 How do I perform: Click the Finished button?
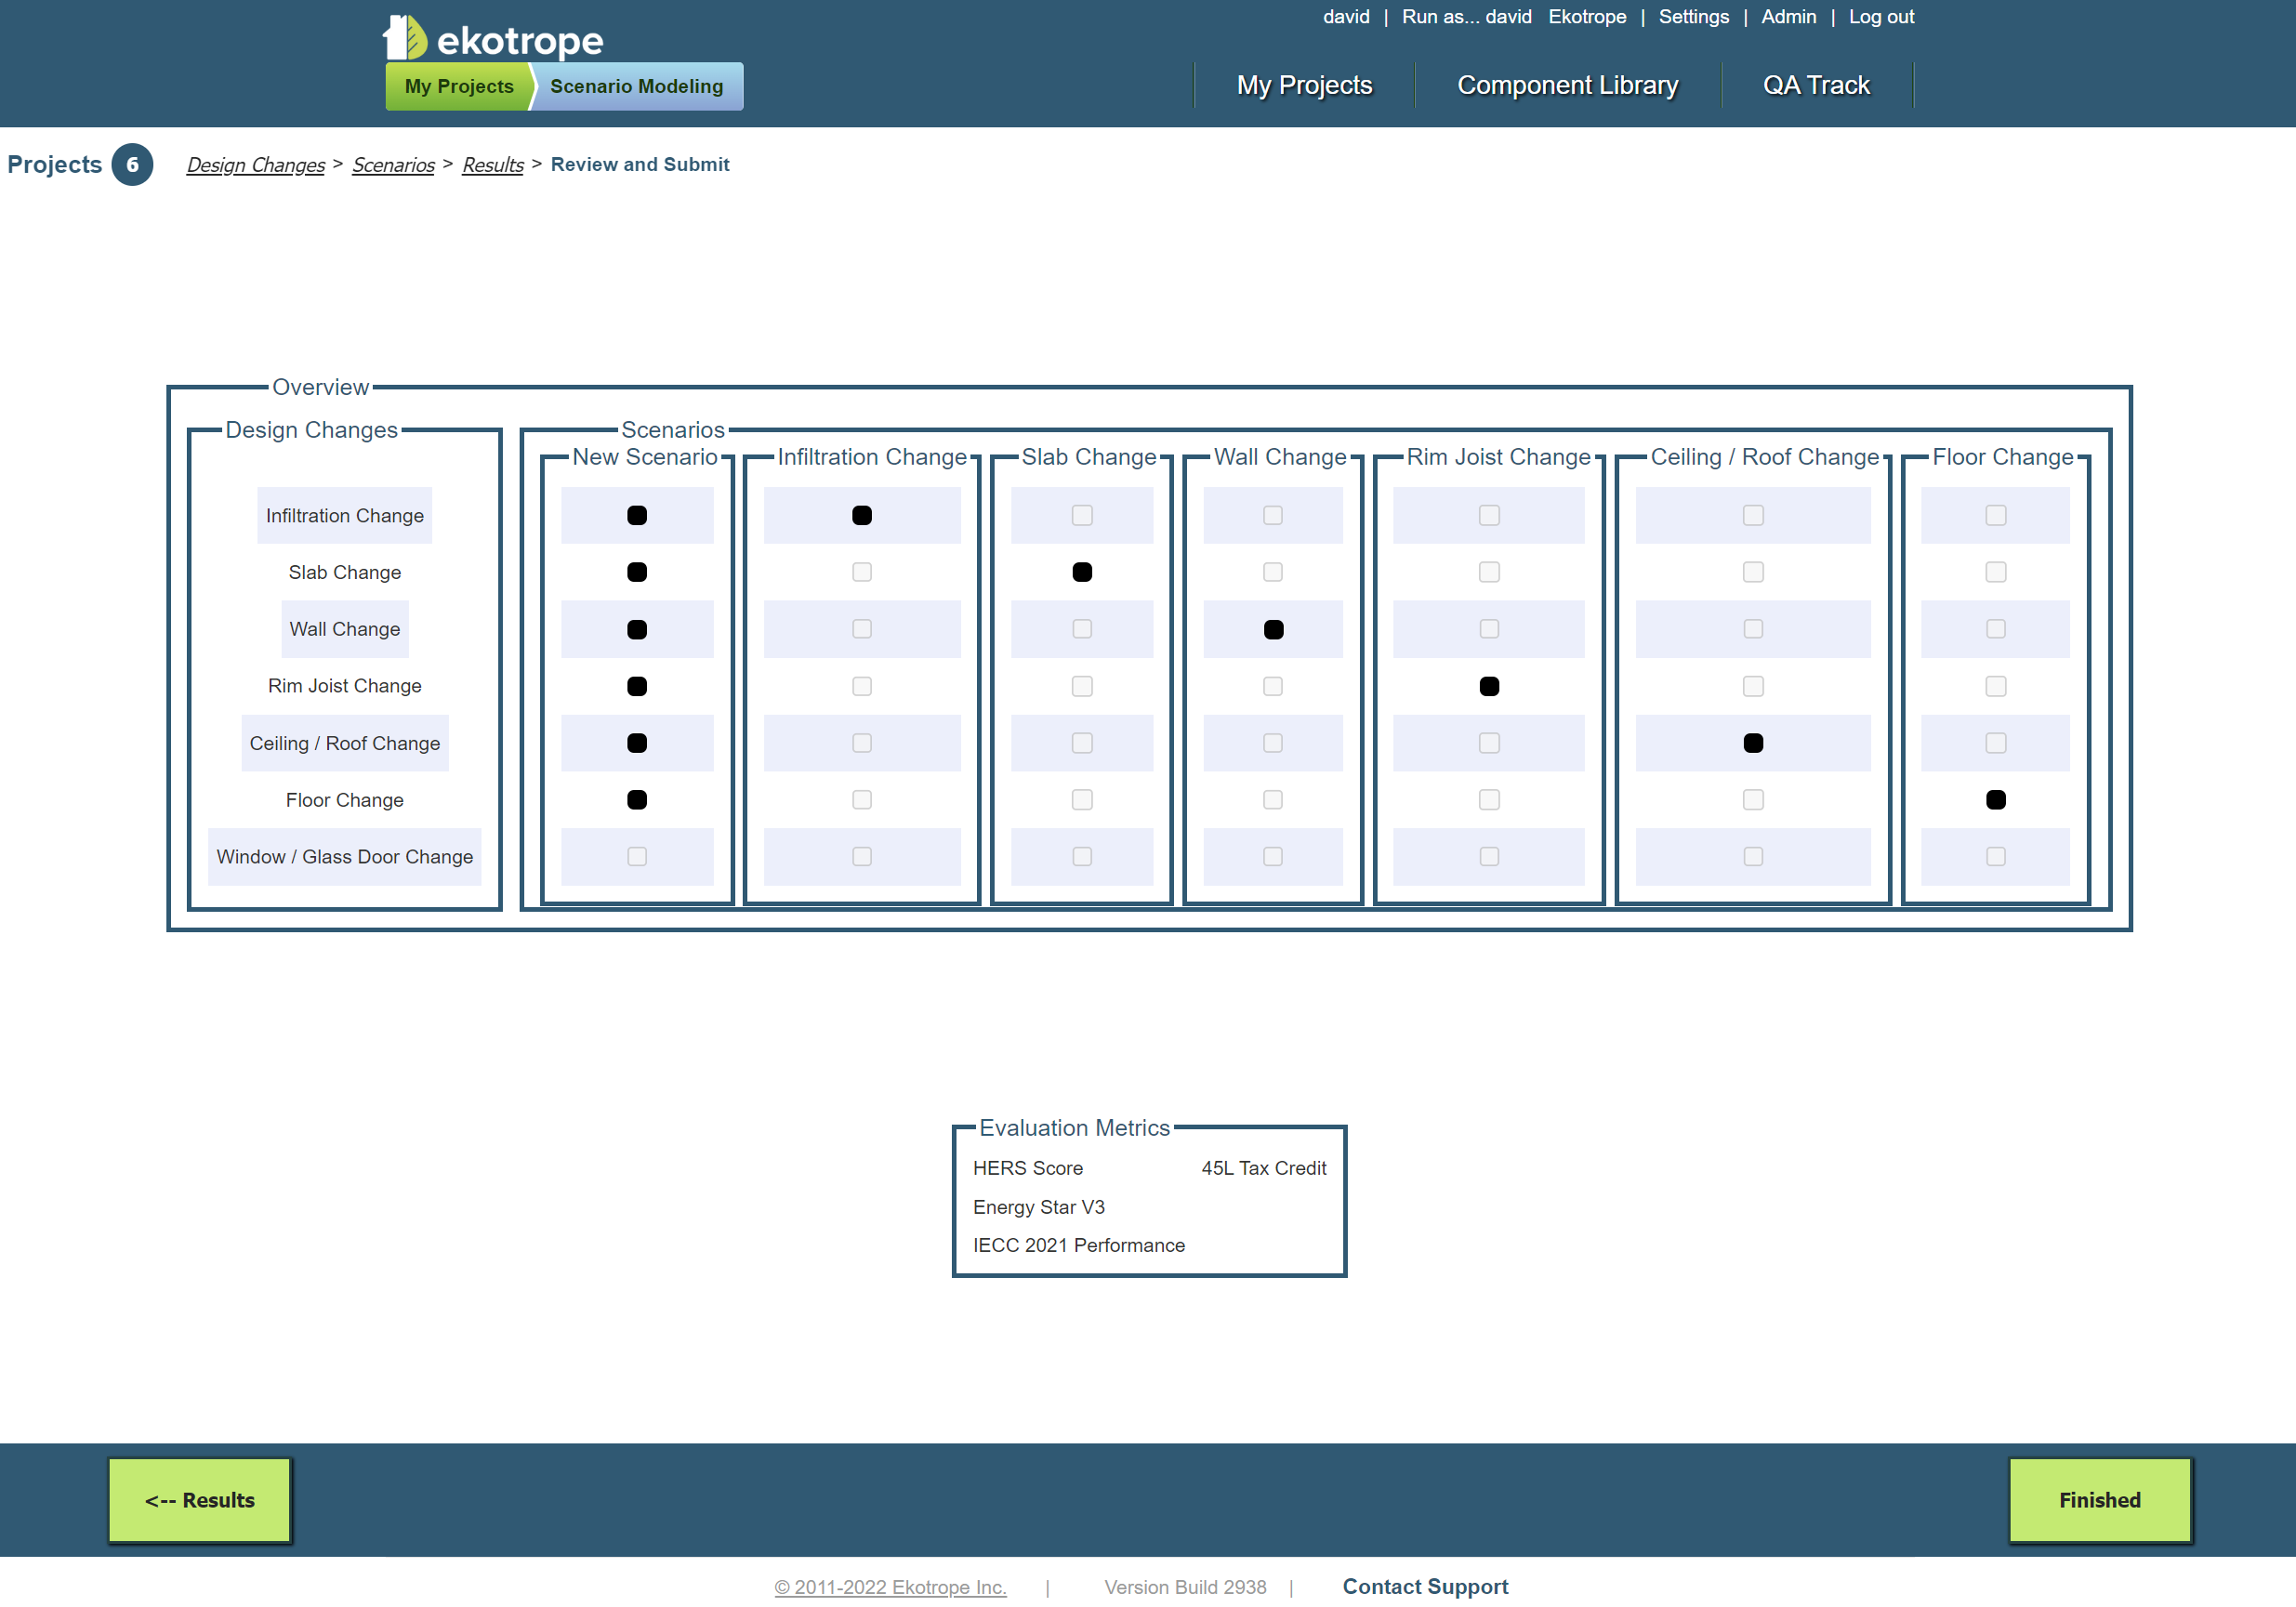click(x=2099, y=1500)
